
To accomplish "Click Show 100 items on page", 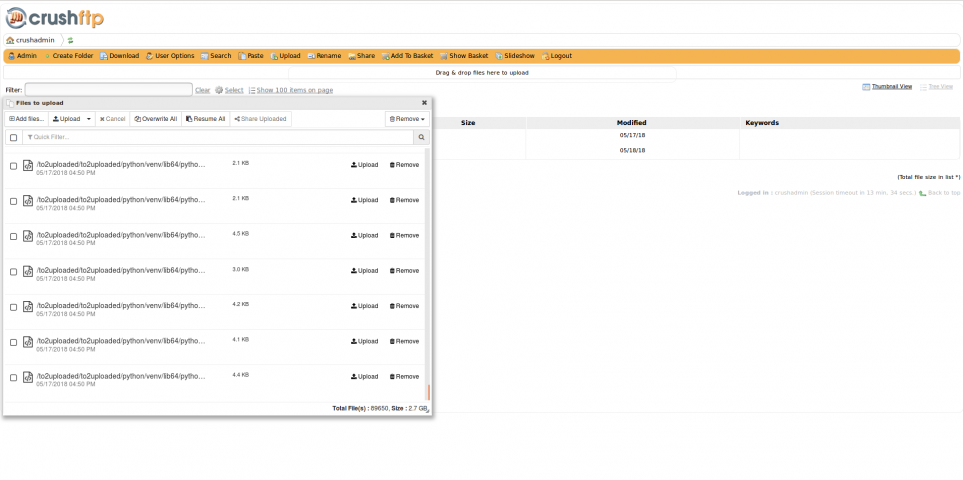I will pyautogui.click(x=290, y=90).
